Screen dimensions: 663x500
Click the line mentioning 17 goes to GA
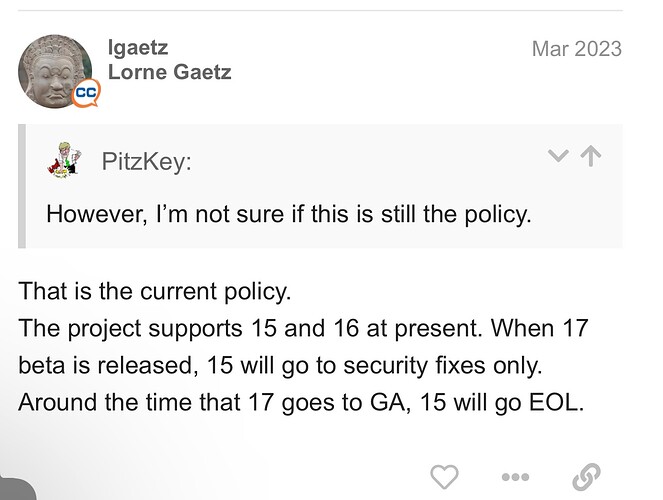tap(301, 402)
